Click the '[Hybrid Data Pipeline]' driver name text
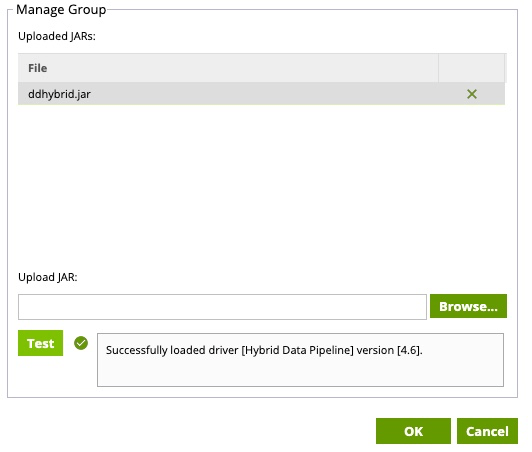 point(297,350)
